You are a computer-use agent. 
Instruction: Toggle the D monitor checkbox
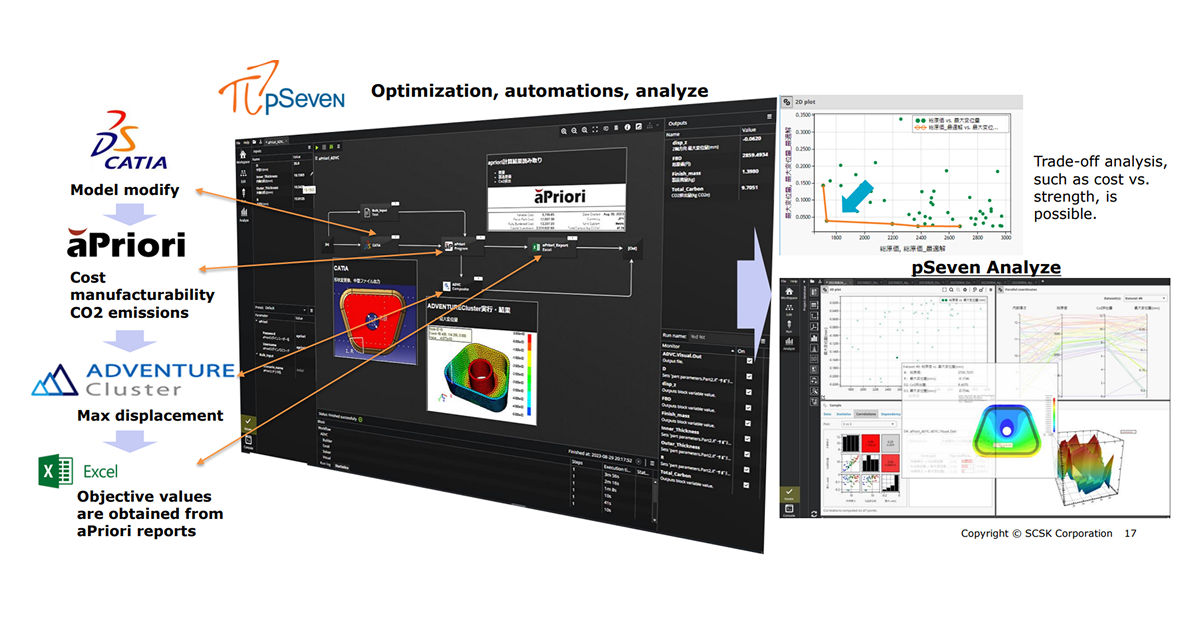click(x=749, y=376)
